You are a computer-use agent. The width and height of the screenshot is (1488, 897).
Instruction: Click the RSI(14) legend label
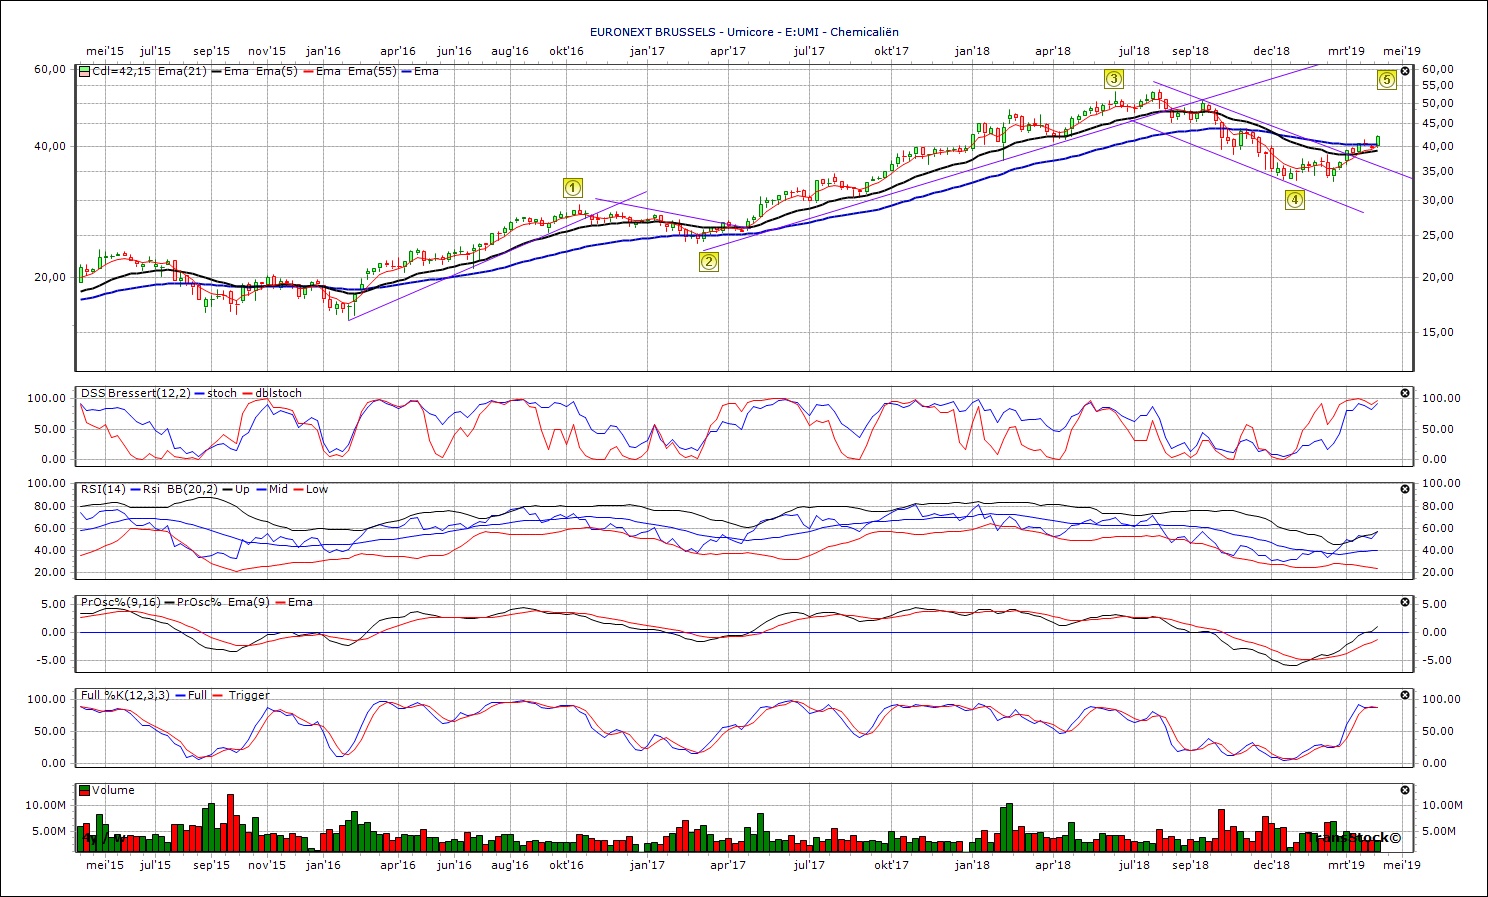tap(103, 489)
